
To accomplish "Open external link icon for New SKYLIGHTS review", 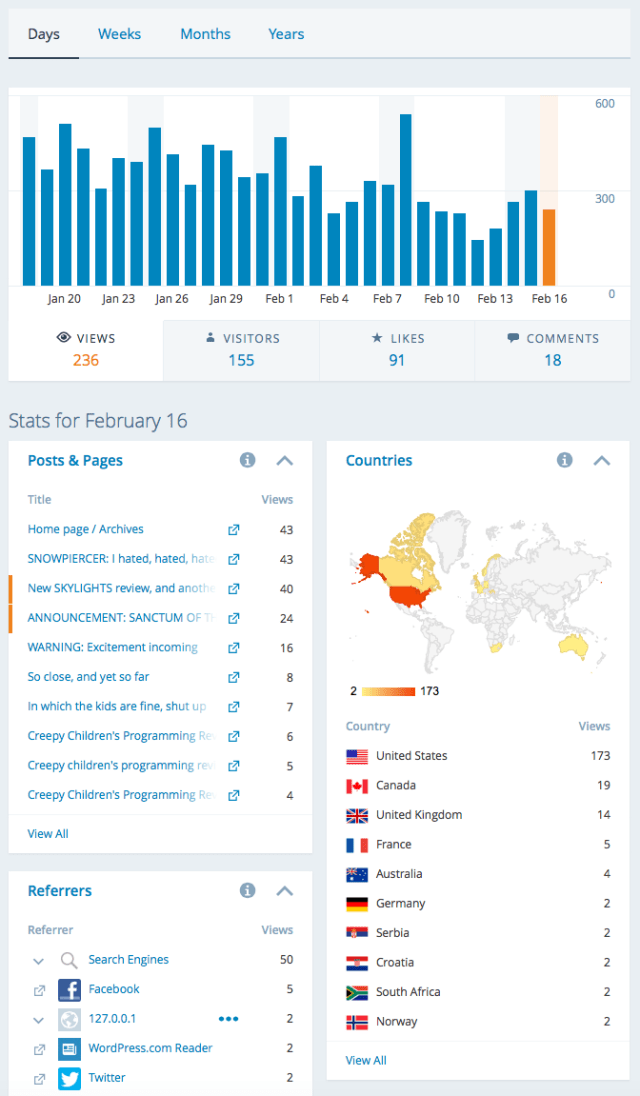I will (234, 589).
